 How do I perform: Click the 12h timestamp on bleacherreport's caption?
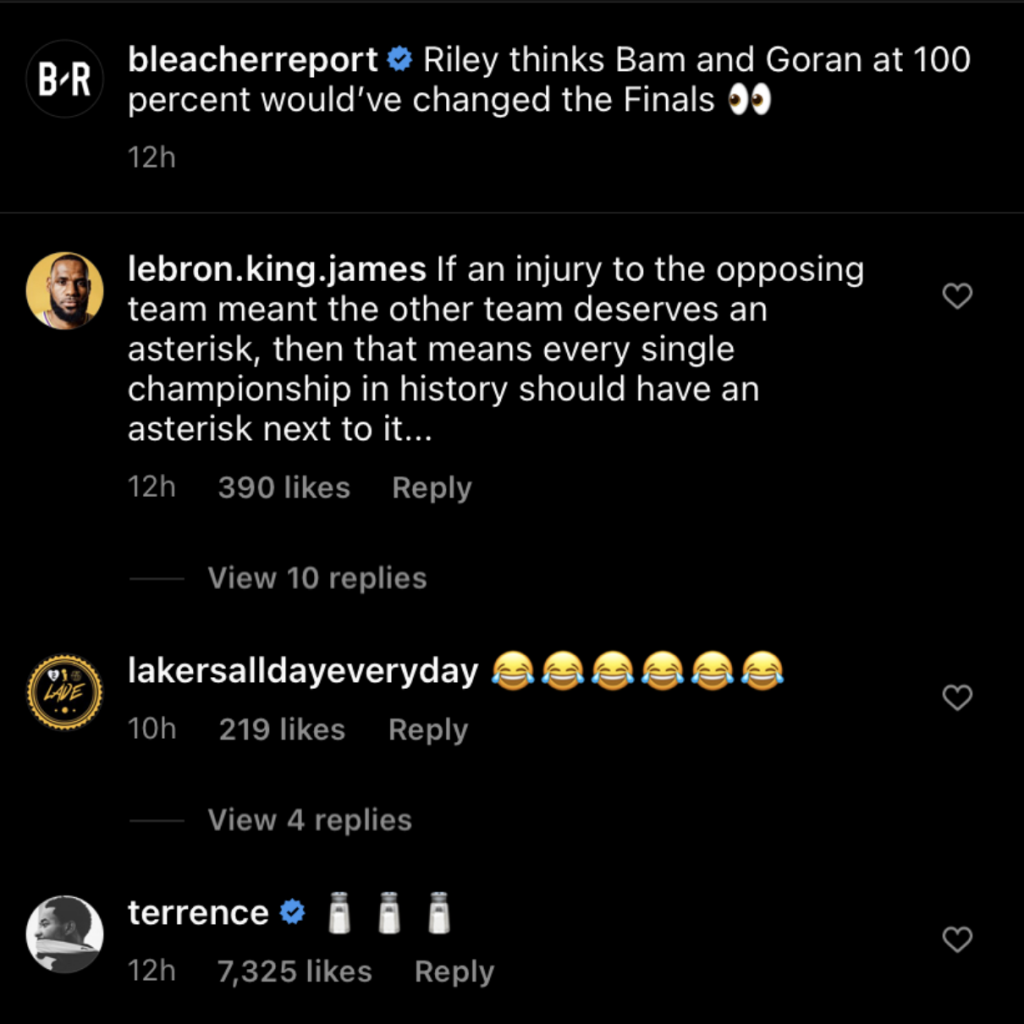coord(151,157)
